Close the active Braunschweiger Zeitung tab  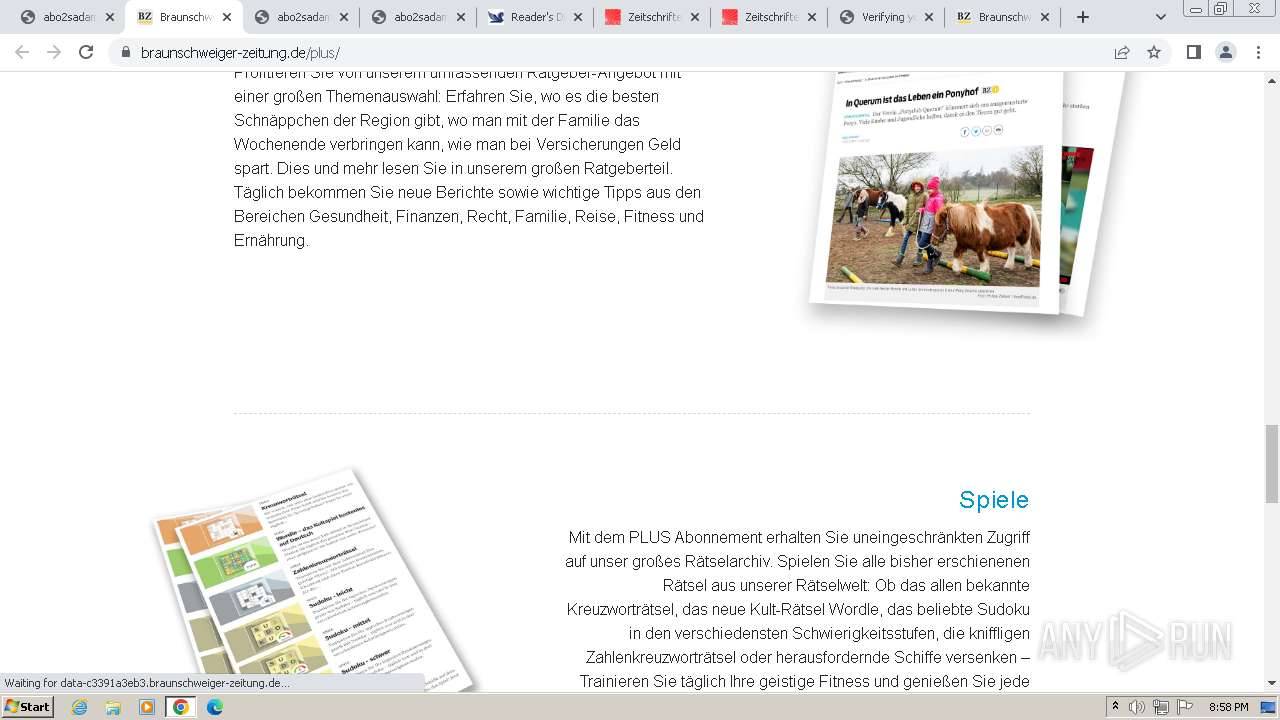(x=227, y=17)
